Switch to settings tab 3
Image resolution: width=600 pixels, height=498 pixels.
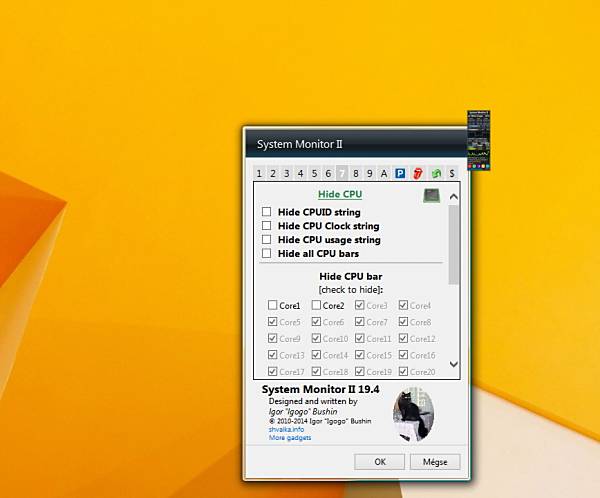[287, 173]
